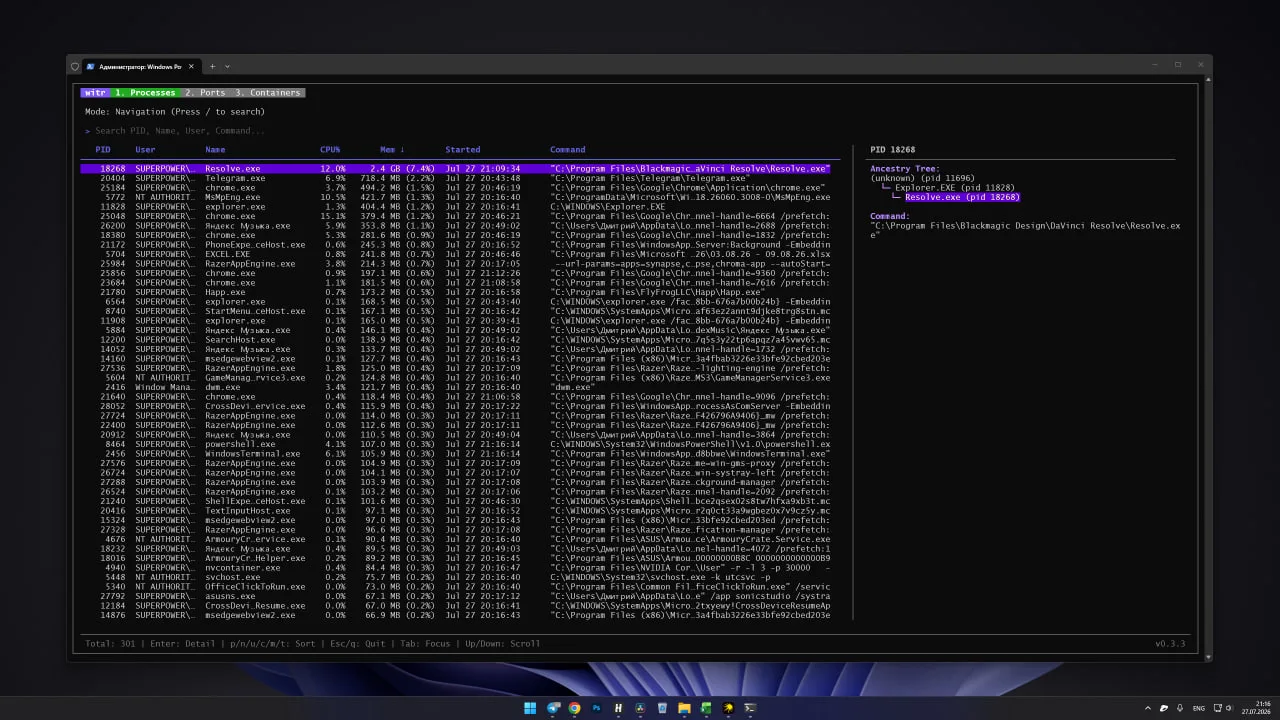Select the powershell.exe process row

pos(455,444)
